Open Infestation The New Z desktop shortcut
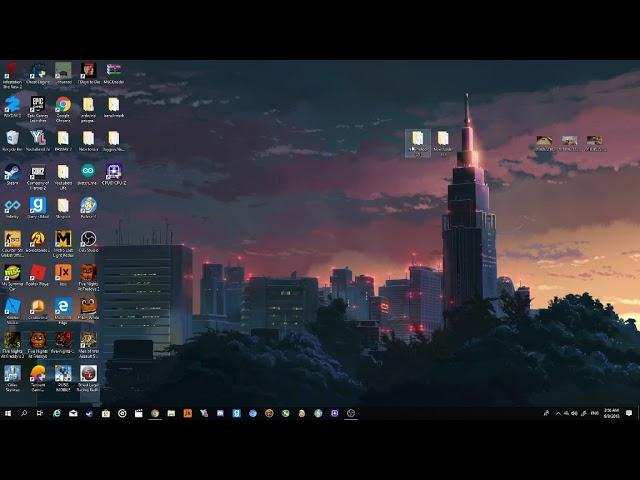This screenshot has height=480, width=640. (12, 76)
